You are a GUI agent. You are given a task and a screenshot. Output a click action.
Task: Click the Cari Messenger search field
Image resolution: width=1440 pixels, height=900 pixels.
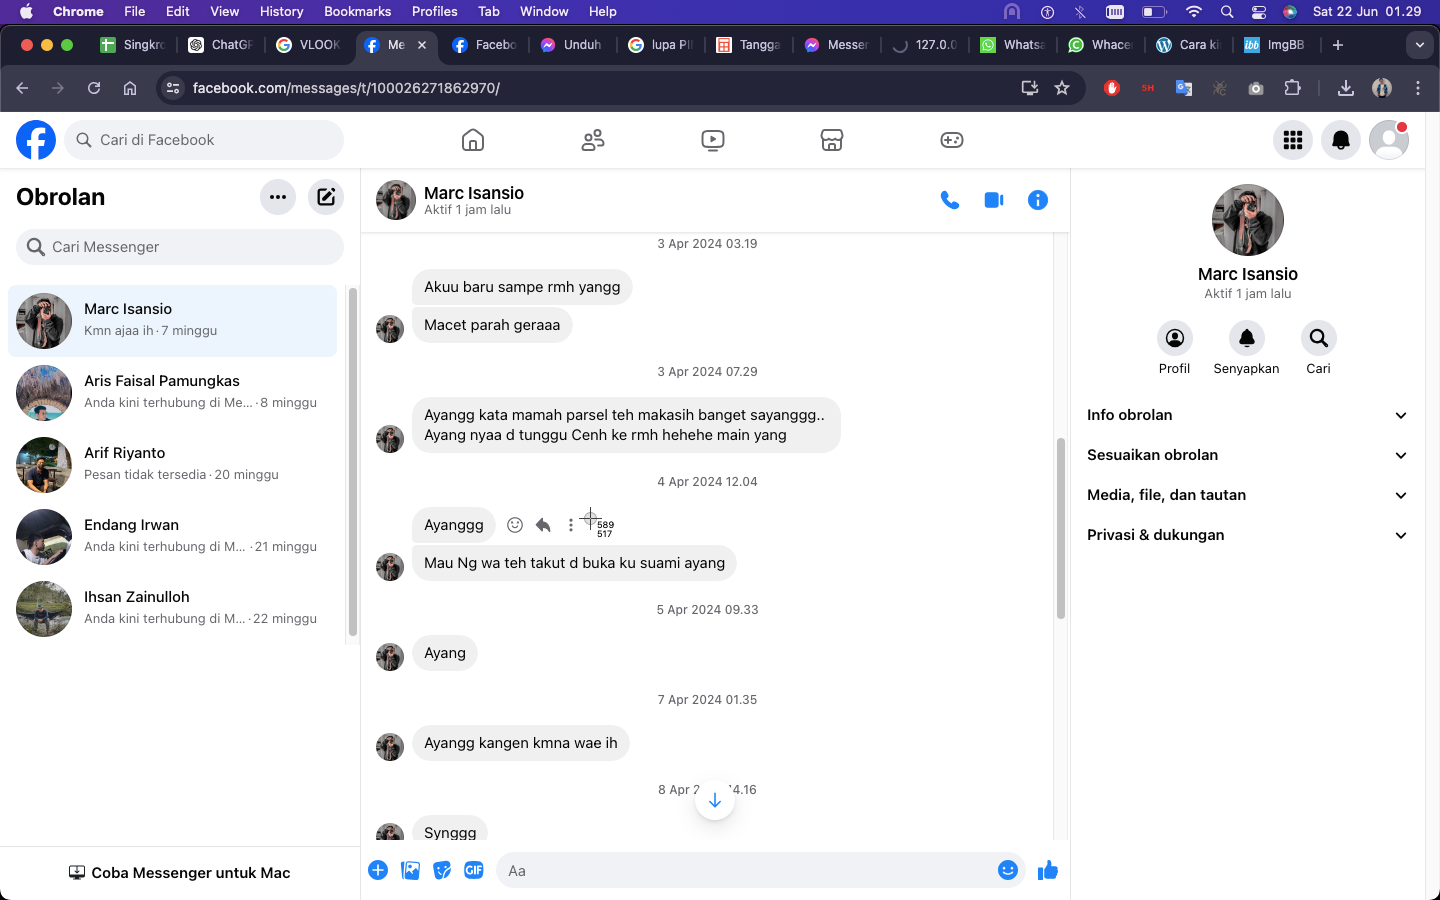click(180, 247)
